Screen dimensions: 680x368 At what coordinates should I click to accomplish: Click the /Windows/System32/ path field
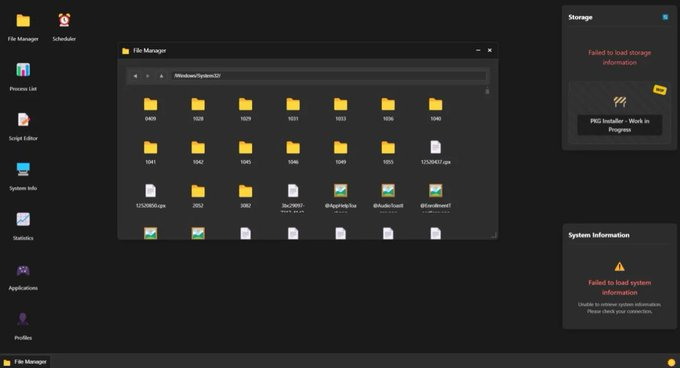tap(328, 76)
